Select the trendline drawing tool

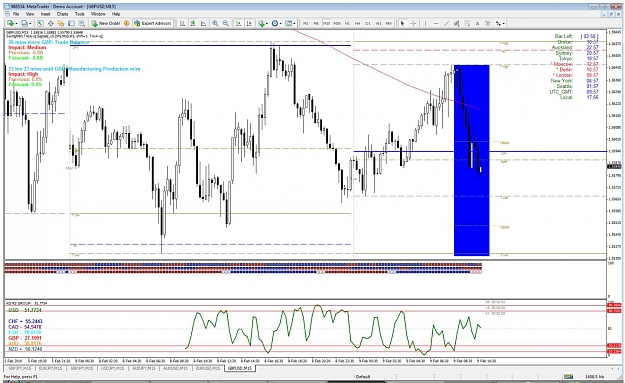[446, 23]
